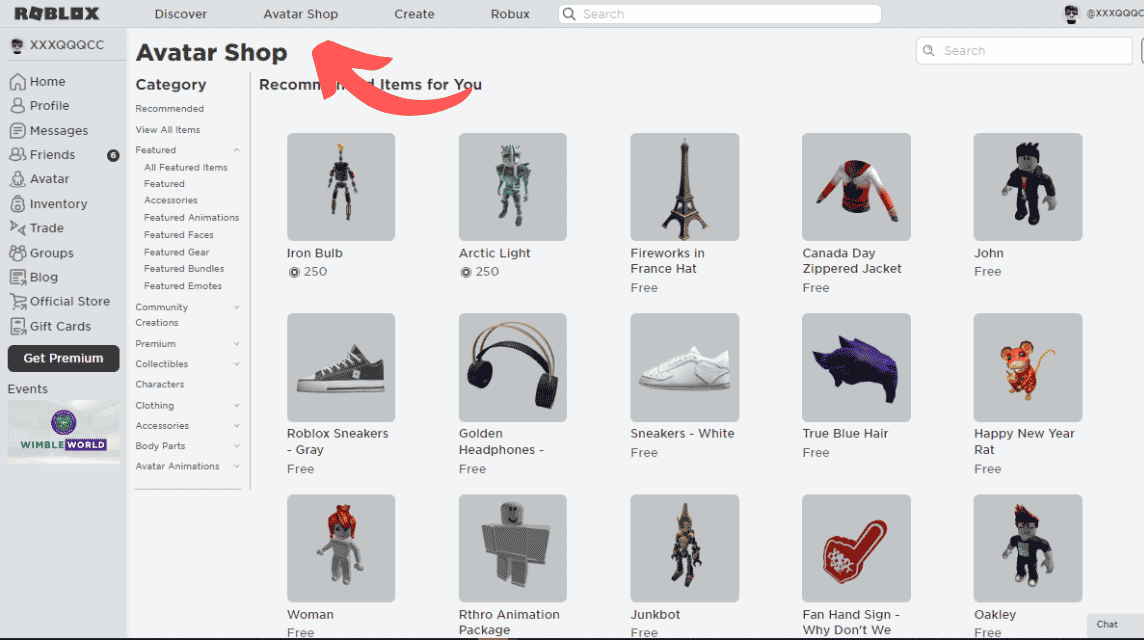The image size is (1144, 640).
Task: Open the Happy New Year Rat thumbnail
Action: click(1027, 367)
